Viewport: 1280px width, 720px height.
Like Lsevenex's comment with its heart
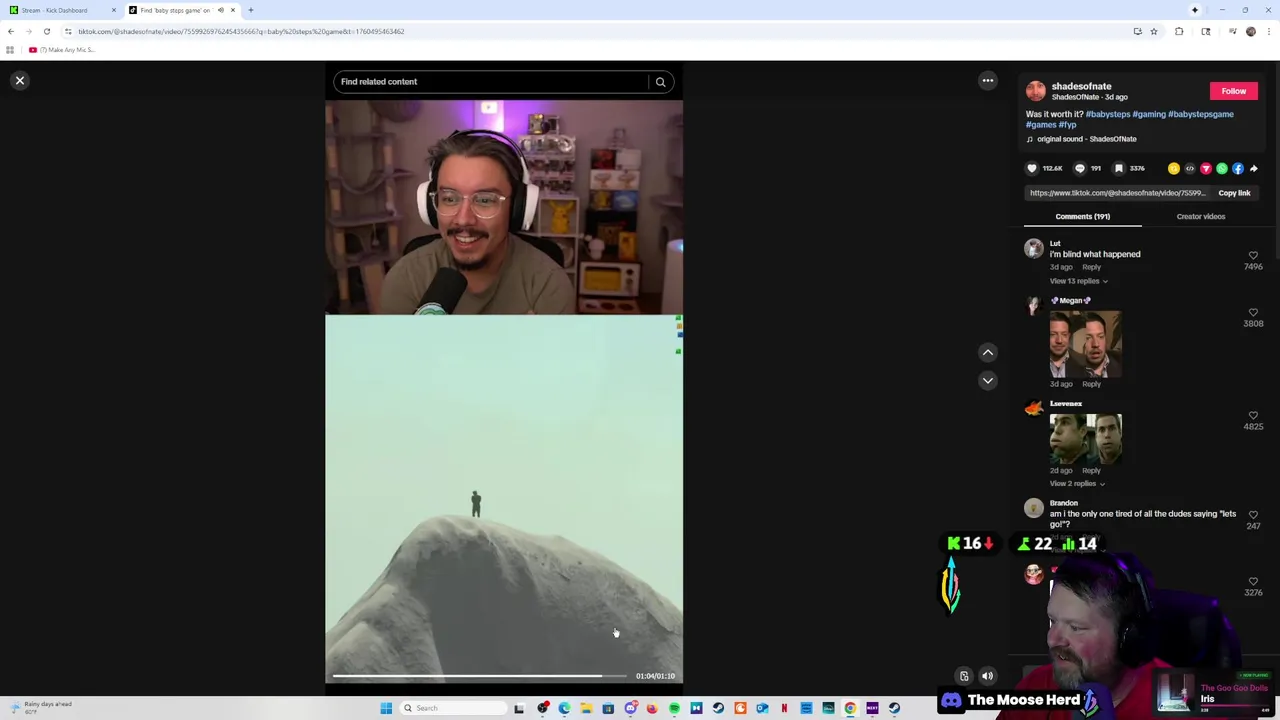[1253, 415]
